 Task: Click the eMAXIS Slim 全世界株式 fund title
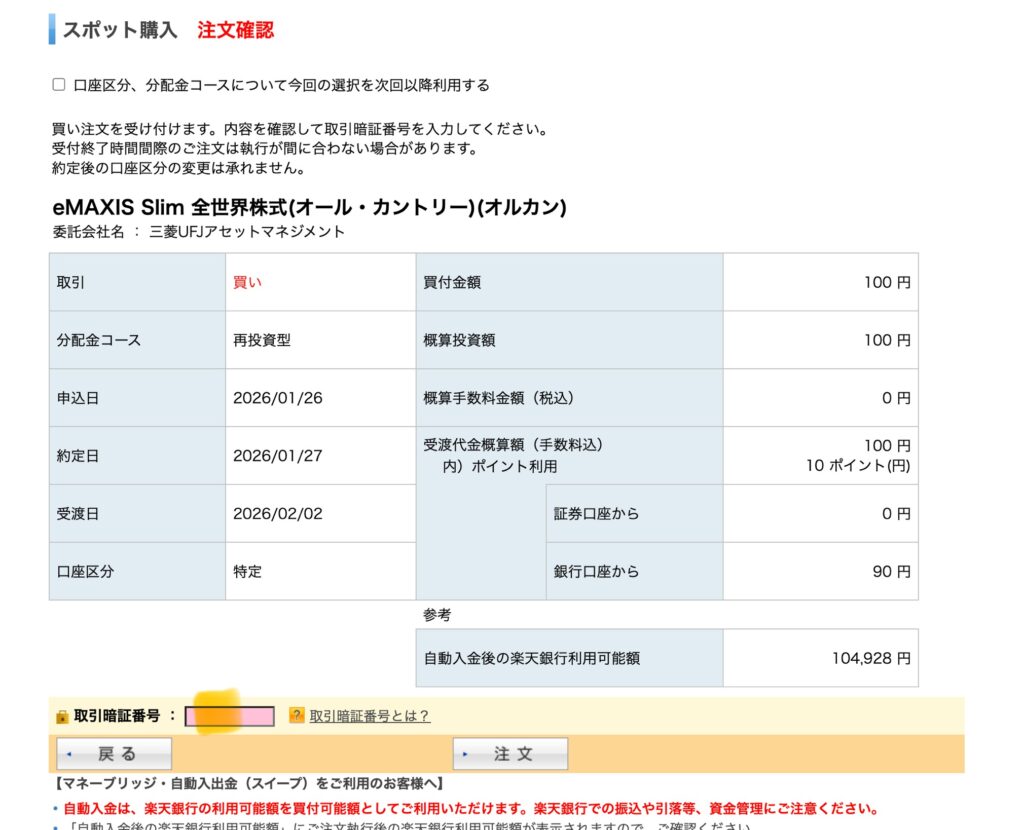(x=309, y=207)
